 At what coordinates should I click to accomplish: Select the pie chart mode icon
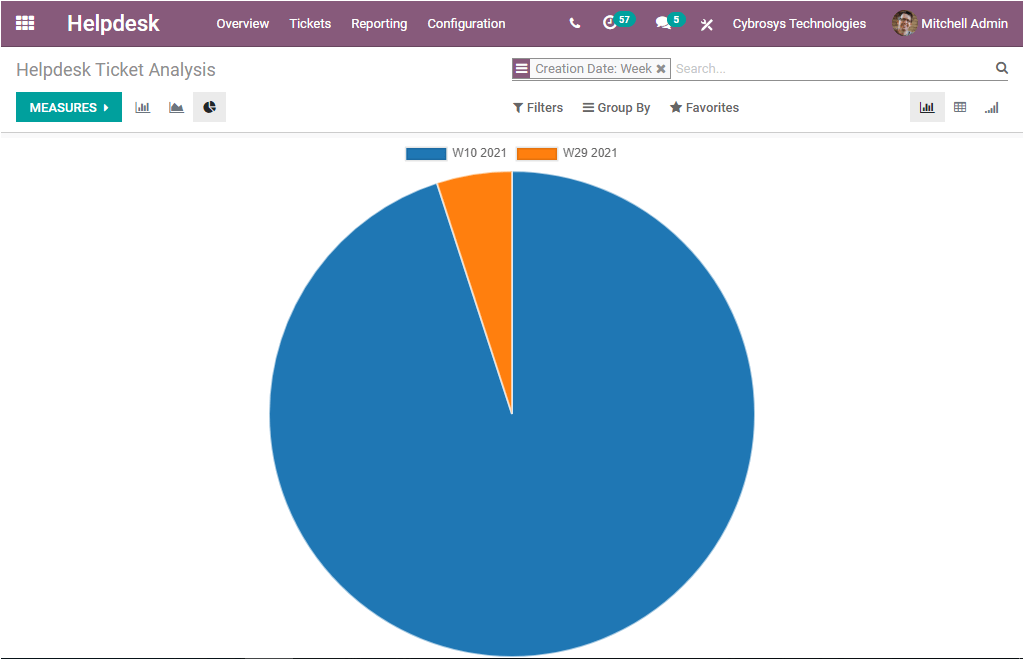[x=210, y=107]
